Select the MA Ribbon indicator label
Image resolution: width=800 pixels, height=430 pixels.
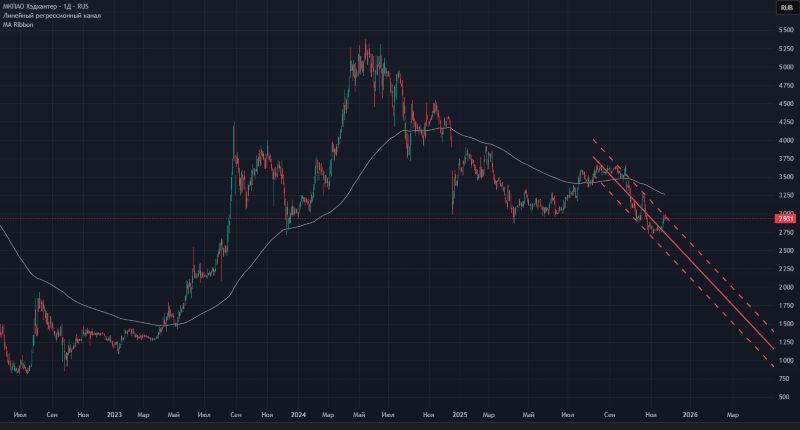click(18, 24)
